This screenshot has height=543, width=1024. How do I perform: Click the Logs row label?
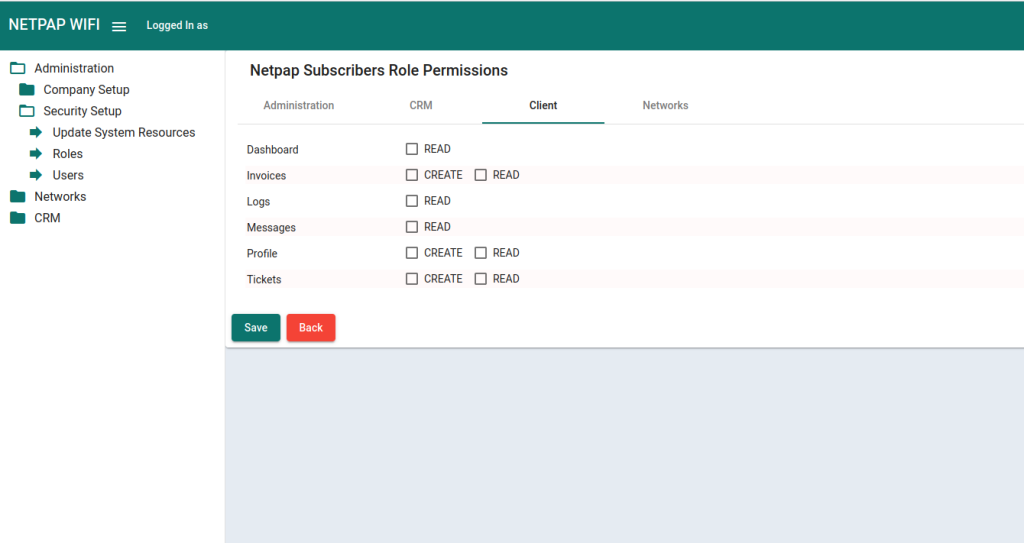pos(258,201)
